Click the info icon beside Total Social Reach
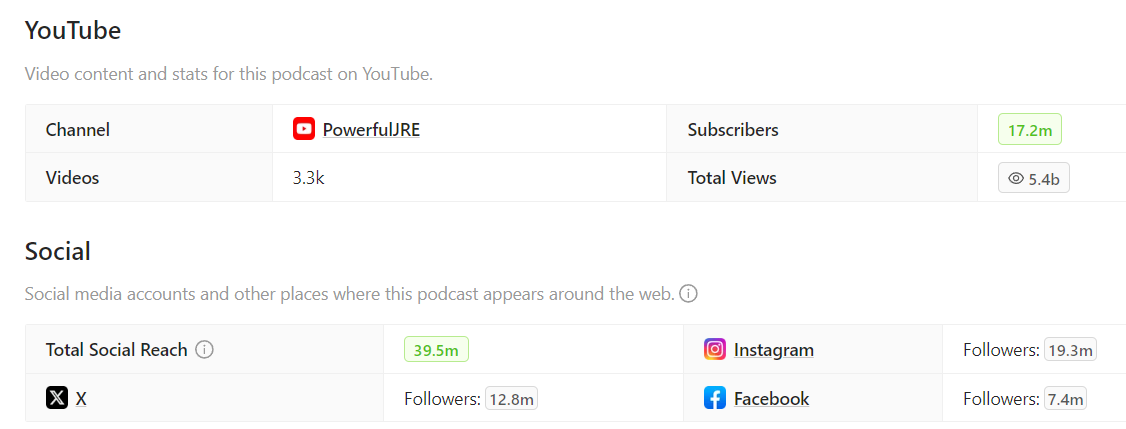This screenshot has height=429, width=1126. 204,350
